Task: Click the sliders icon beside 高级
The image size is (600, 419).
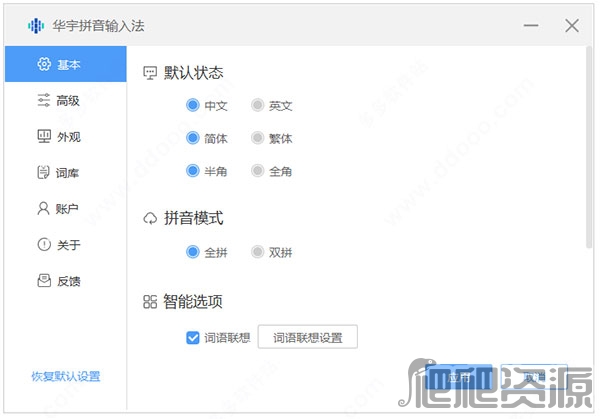Action: pyautogui.click(x=44, y=100)
